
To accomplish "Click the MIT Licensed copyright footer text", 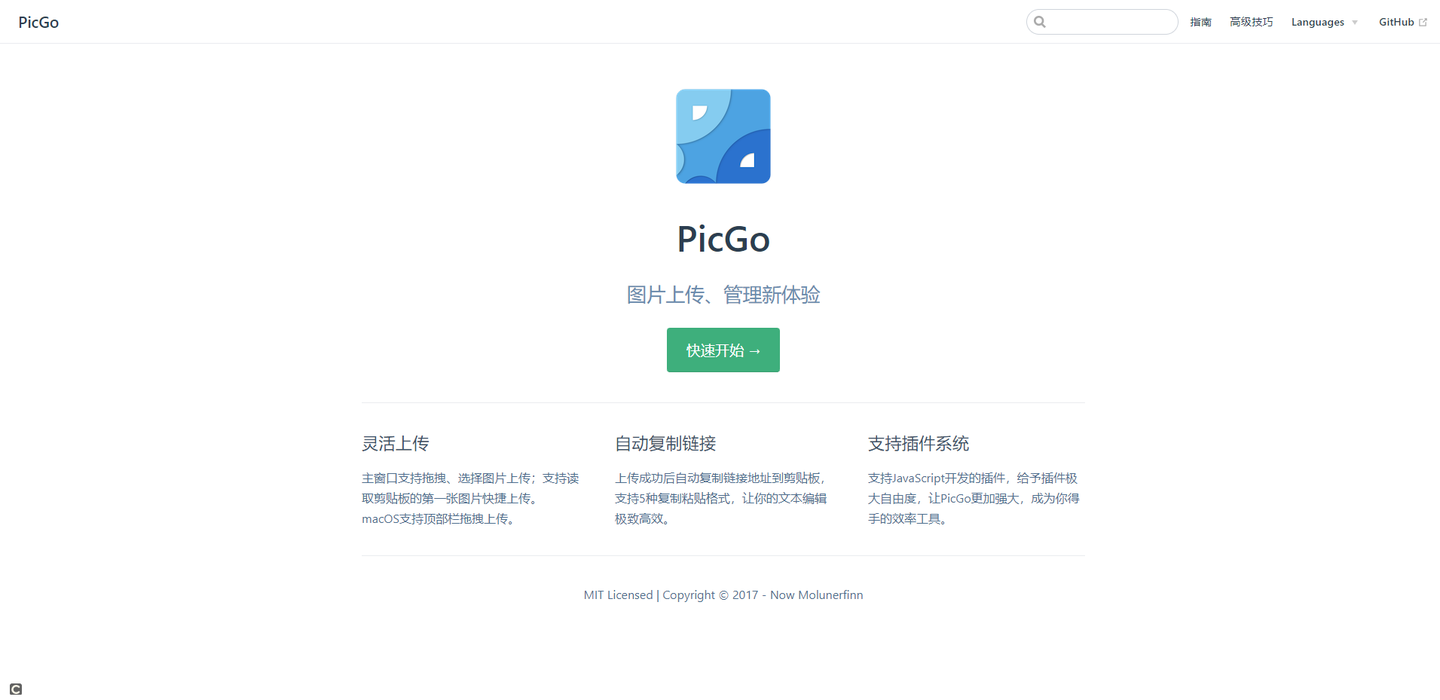I will tap(723, 595).
